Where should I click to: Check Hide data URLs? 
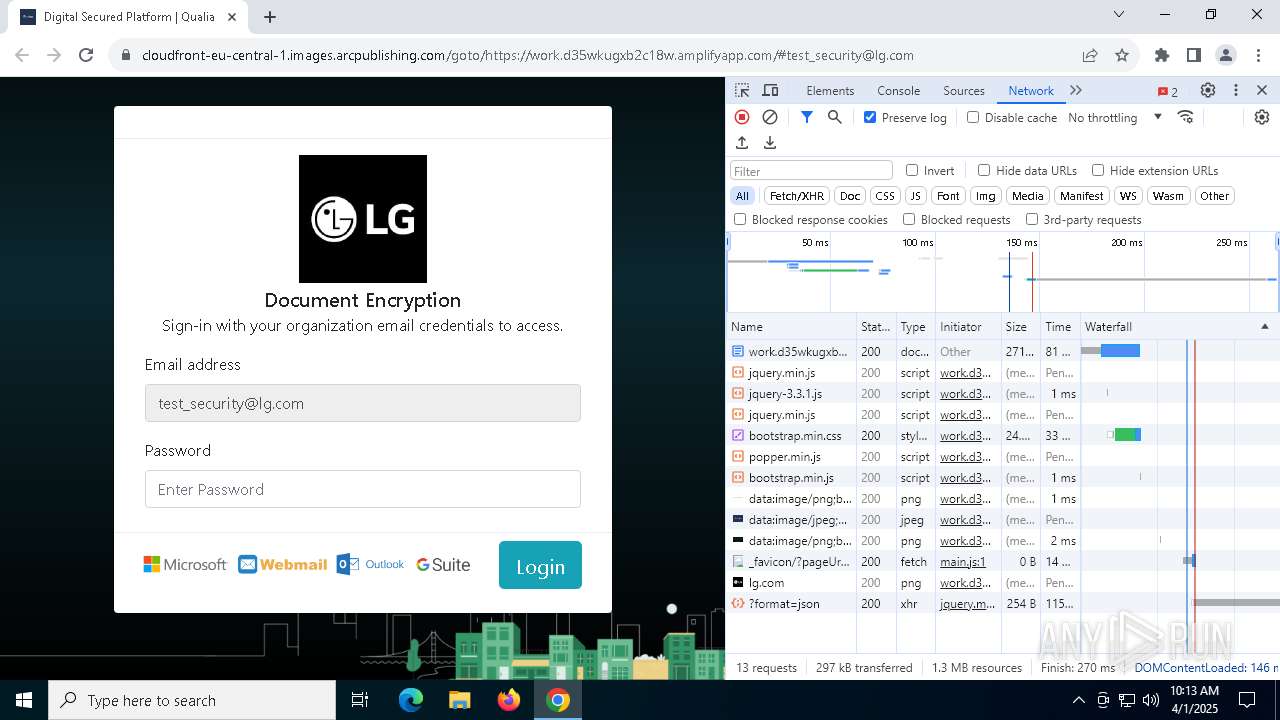pyautogui.click(x=984, y=170)
